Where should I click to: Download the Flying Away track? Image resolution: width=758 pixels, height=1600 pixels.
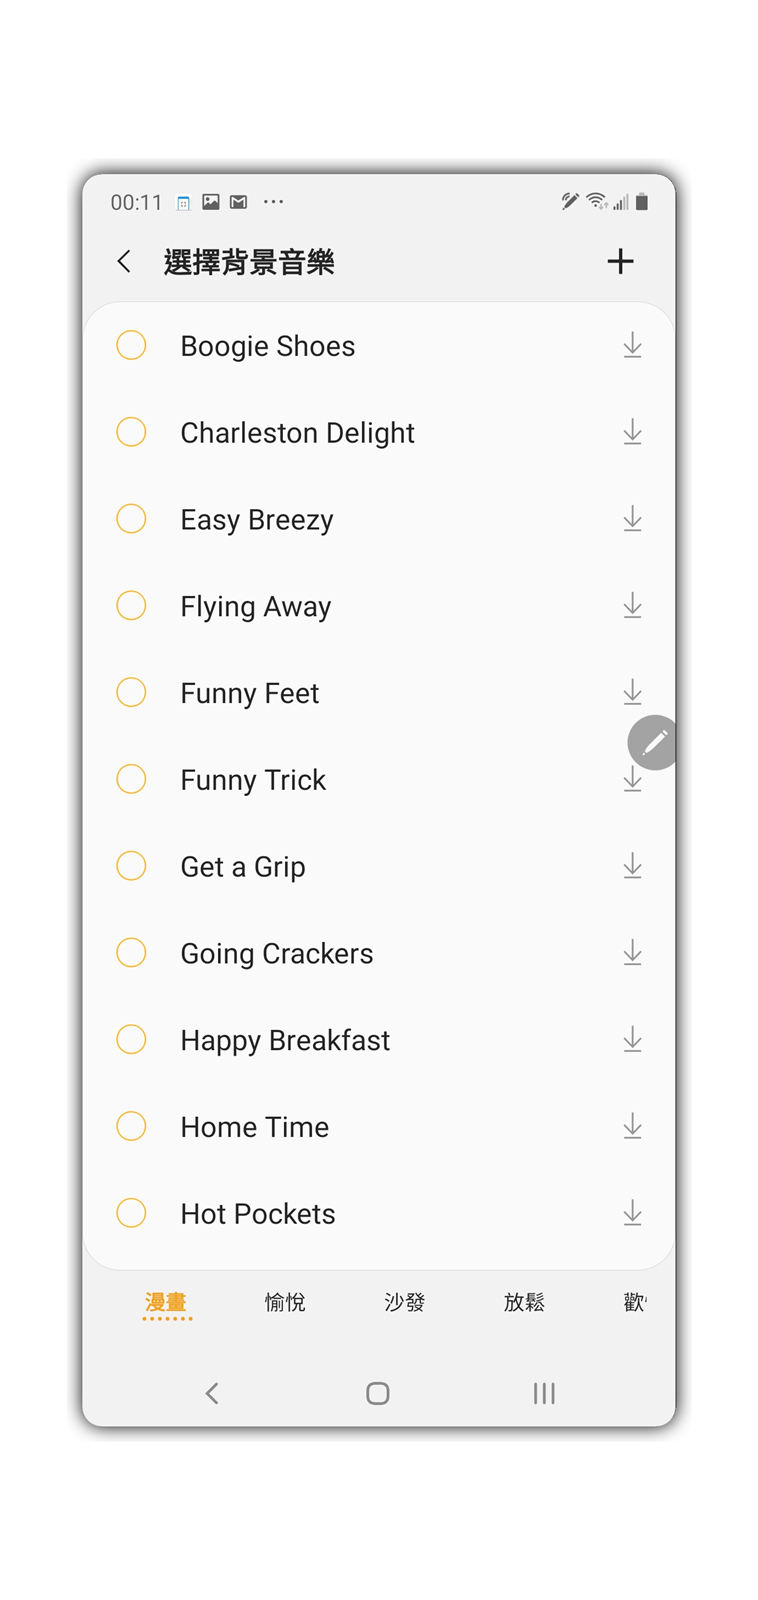(632, 606)
